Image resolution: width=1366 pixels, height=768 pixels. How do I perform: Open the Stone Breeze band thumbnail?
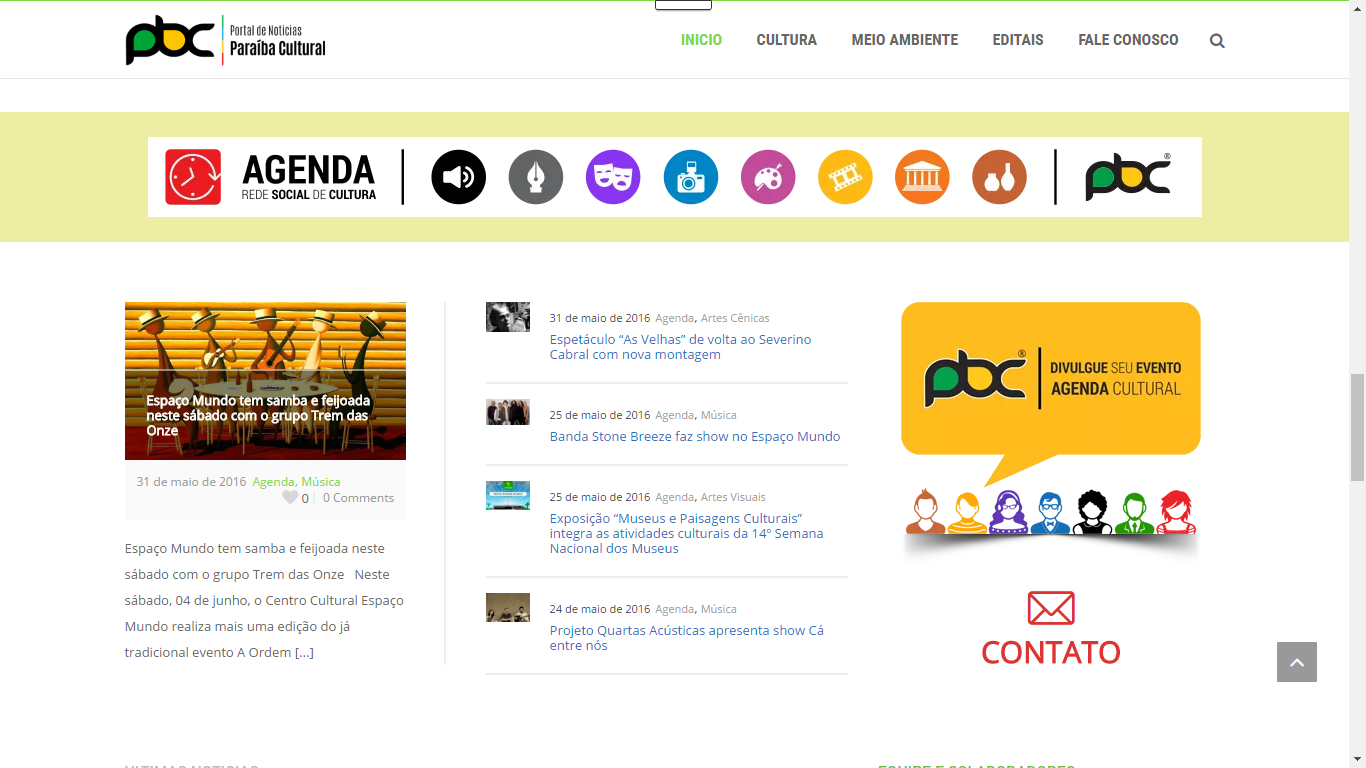coord(508,412)
